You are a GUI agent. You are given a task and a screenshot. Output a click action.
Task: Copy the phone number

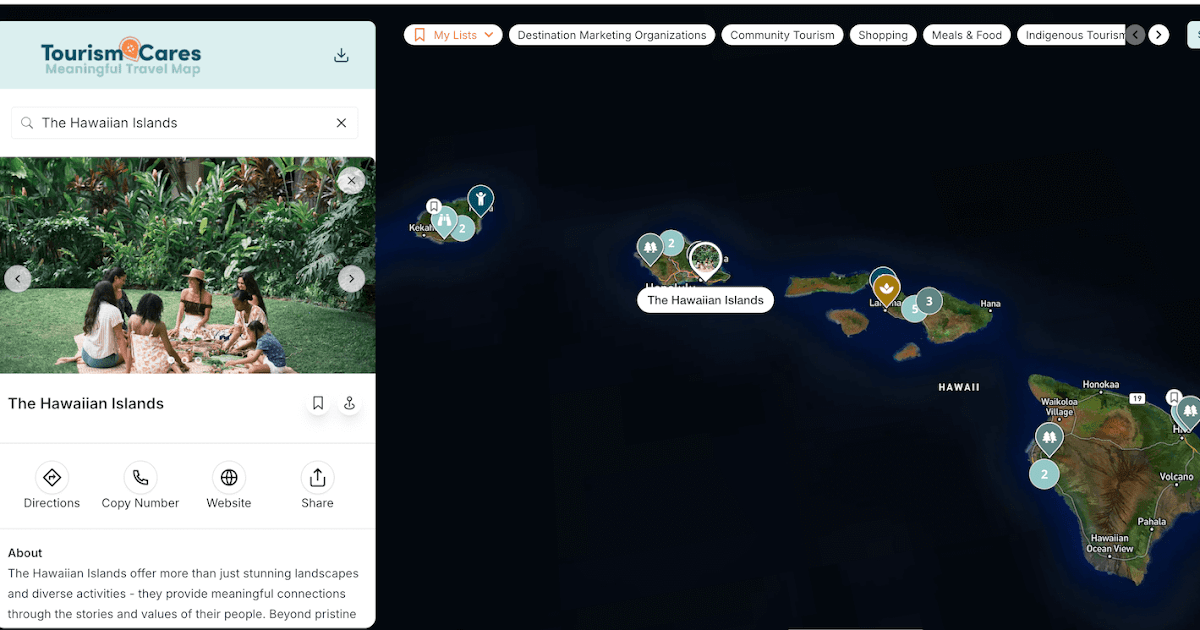[140, 486]
